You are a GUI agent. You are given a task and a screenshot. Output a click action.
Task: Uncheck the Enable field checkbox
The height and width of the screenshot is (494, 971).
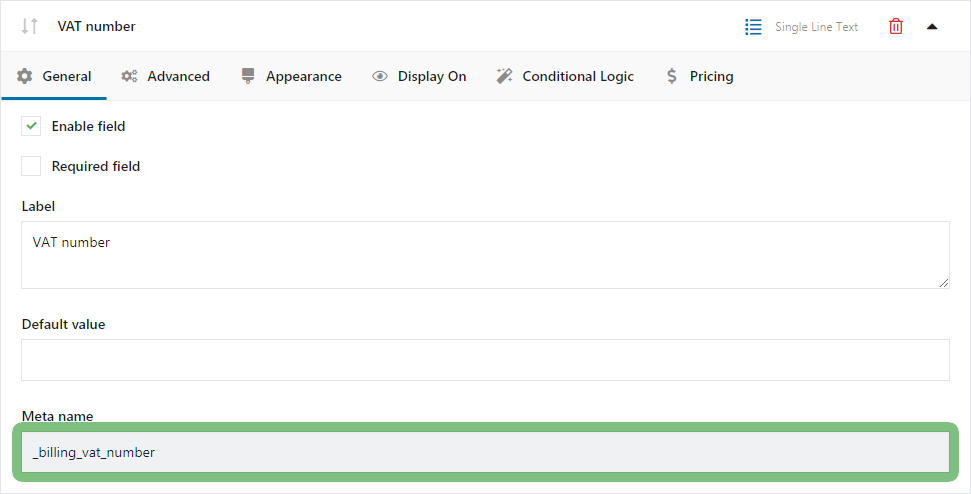click(31, 126)
